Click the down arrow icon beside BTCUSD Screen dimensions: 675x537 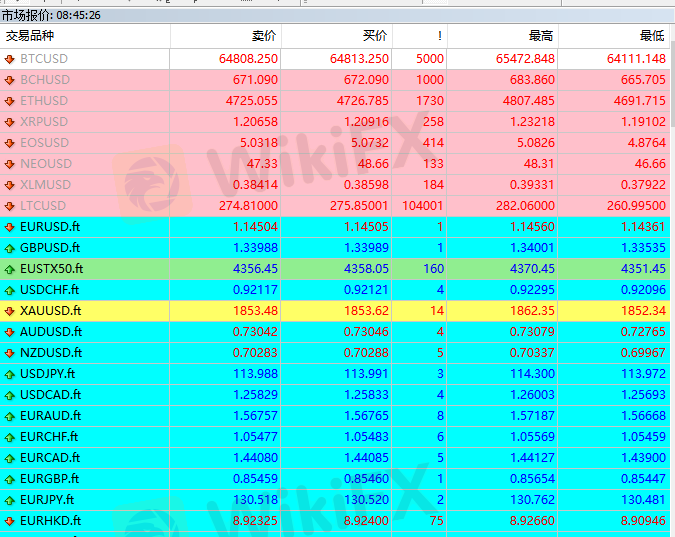(x=10, y=59)
